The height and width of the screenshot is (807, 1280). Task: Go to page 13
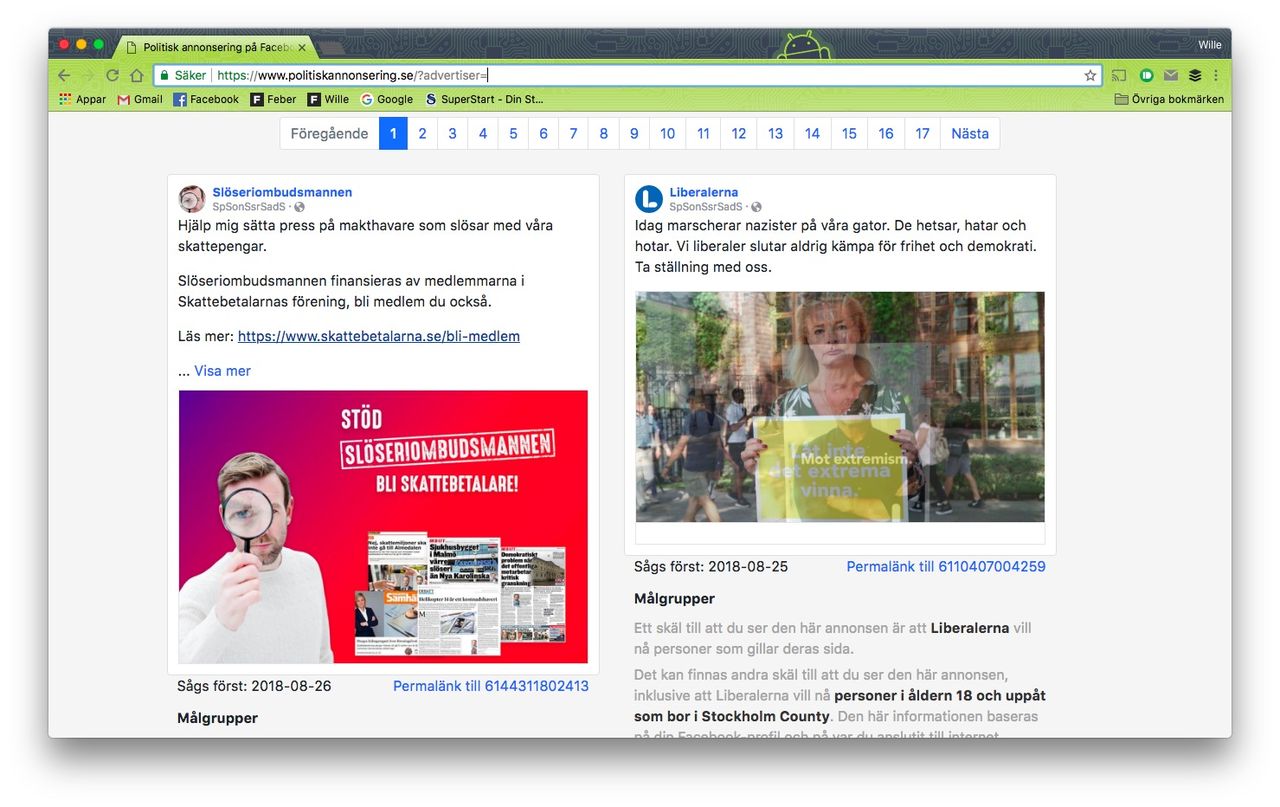pyautogui.click(x=775, y=133)
